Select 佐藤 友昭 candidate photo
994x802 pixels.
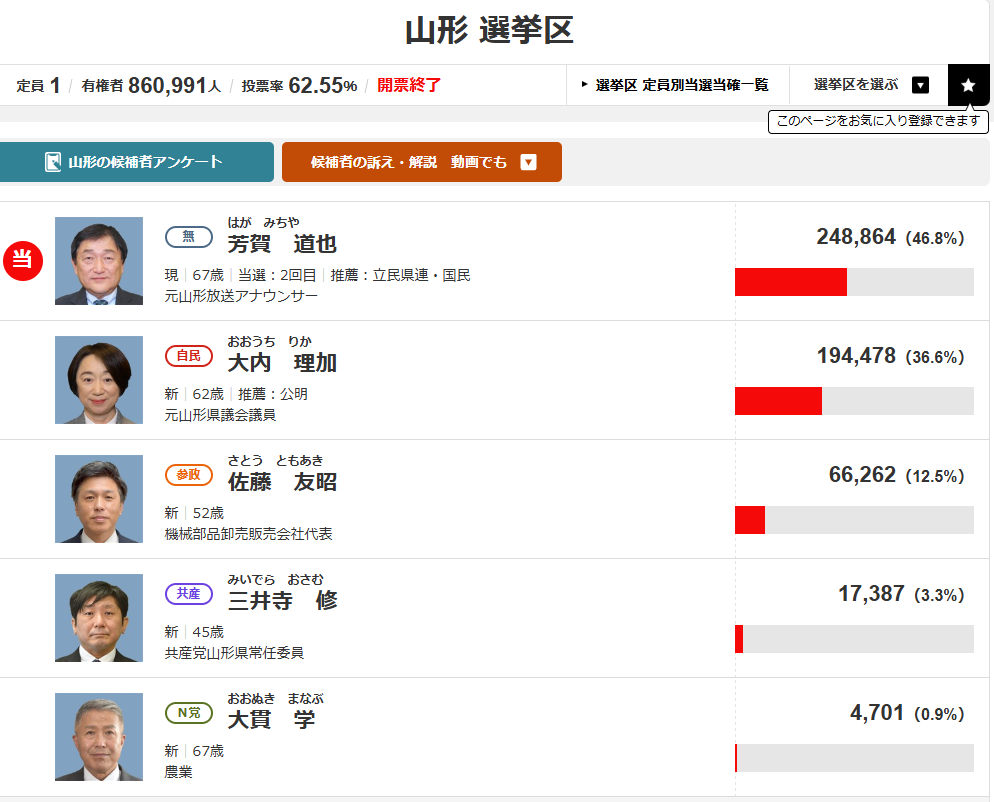point(99,499)
